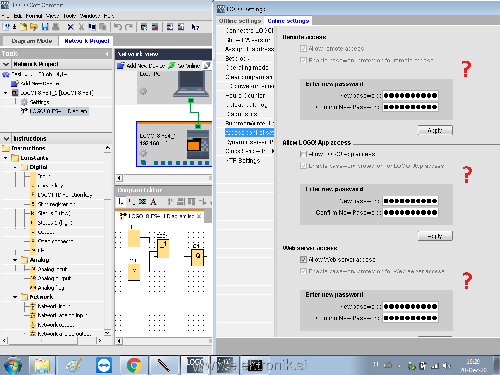Toggle password protection checkbox under Remote access
This screenshot has height=375, width=500.
point(303,60)
